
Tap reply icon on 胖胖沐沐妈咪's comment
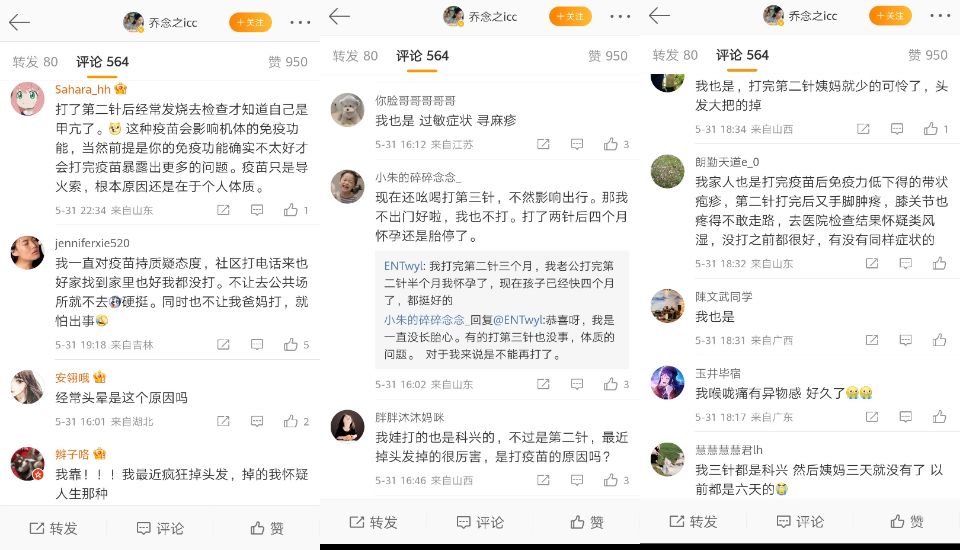[577, 480]
